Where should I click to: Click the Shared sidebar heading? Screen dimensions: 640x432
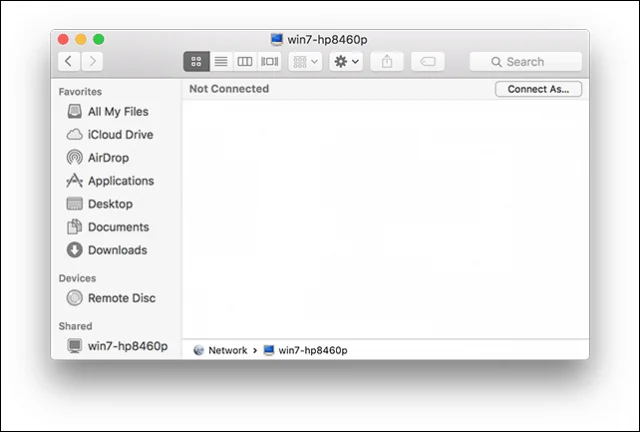tap(76, 326)
